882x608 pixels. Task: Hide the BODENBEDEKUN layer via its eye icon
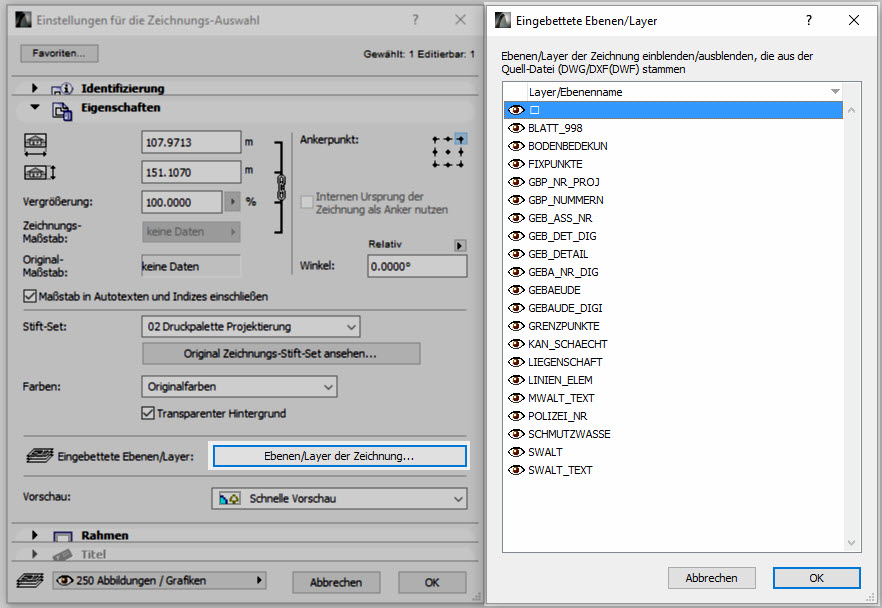point(516,146)
